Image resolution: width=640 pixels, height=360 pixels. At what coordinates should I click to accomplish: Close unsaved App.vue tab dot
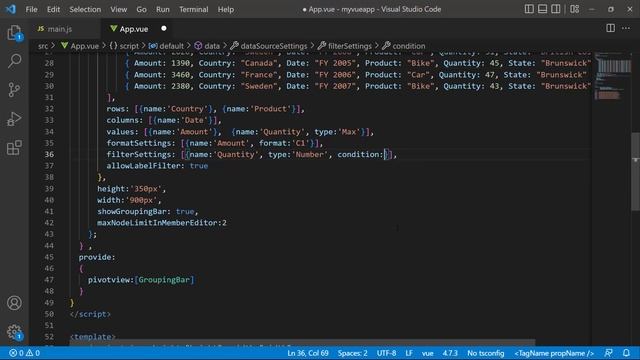[x=164, y=29]
